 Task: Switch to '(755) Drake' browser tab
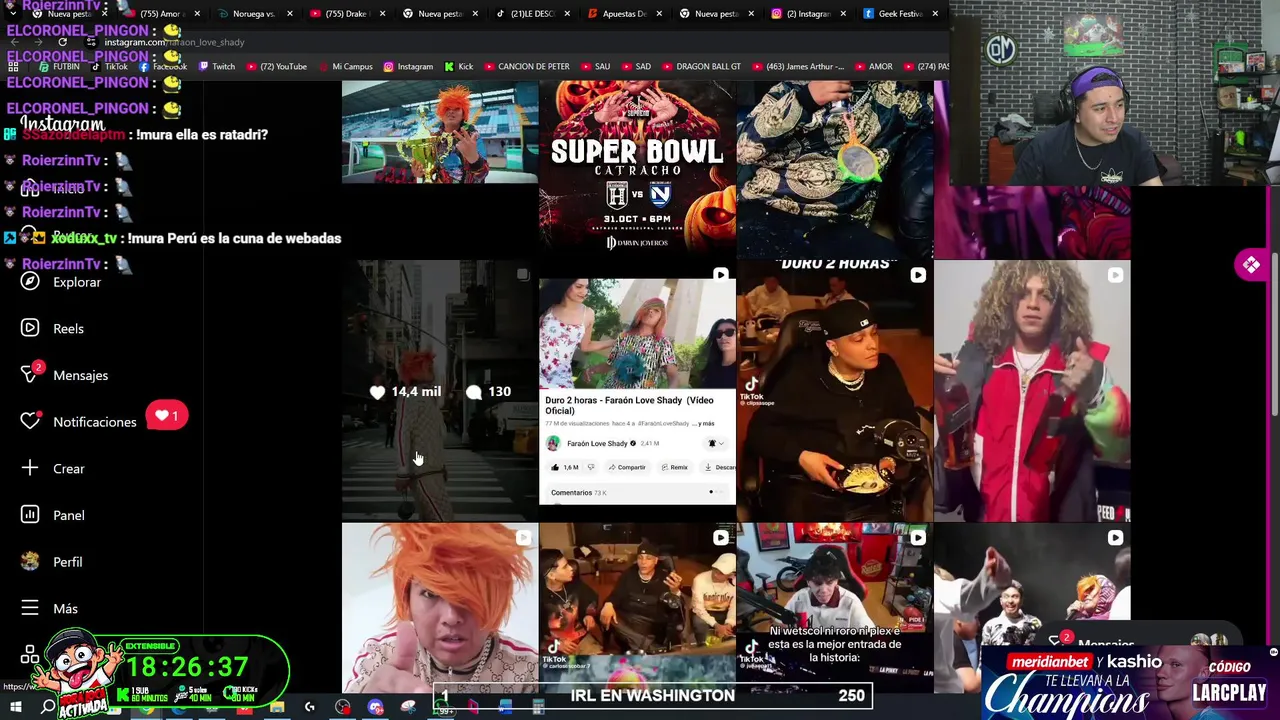point(346,14)
